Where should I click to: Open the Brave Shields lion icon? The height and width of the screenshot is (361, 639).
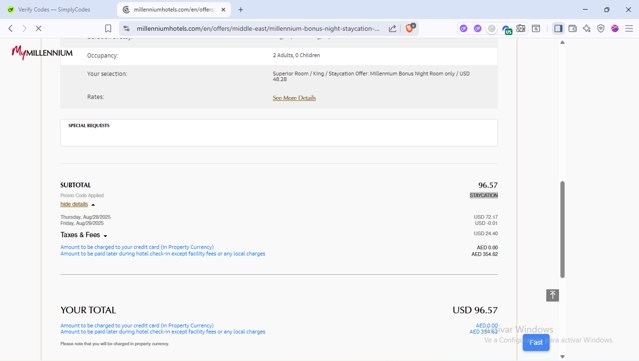point(410,28)
